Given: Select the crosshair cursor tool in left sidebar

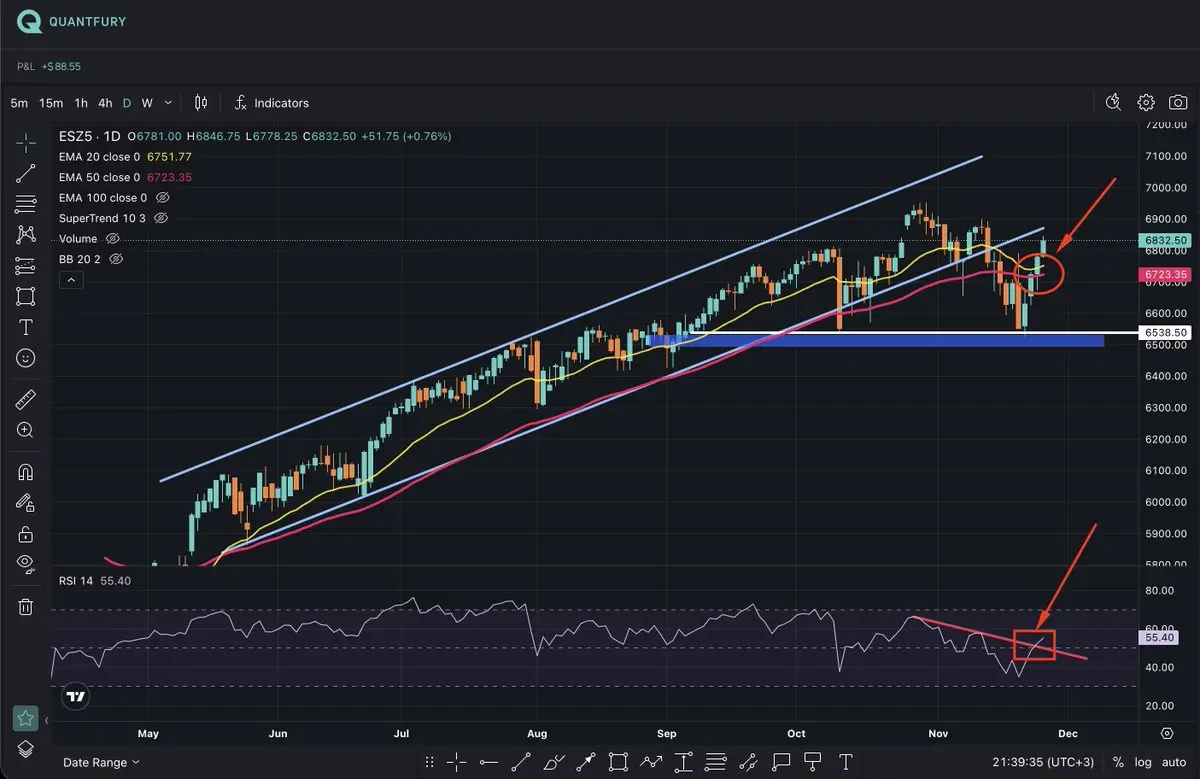Looking at the screenshot, I should pos(26,143).
